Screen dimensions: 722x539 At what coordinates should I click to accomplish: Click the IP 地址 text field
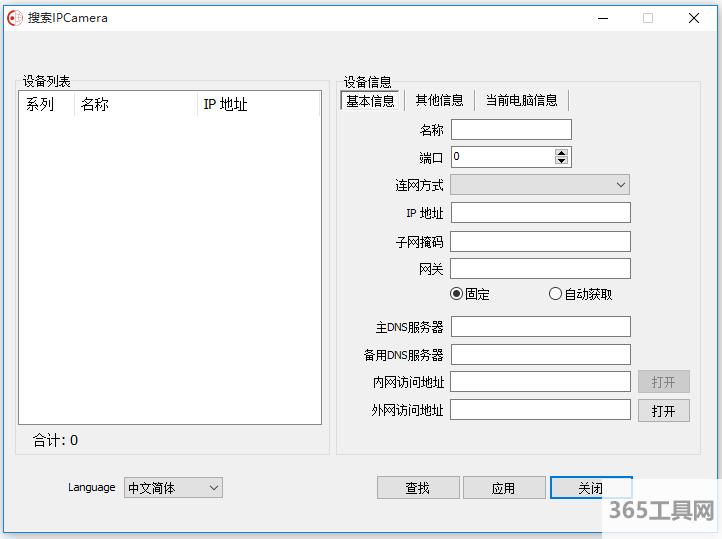coord(540,213)
